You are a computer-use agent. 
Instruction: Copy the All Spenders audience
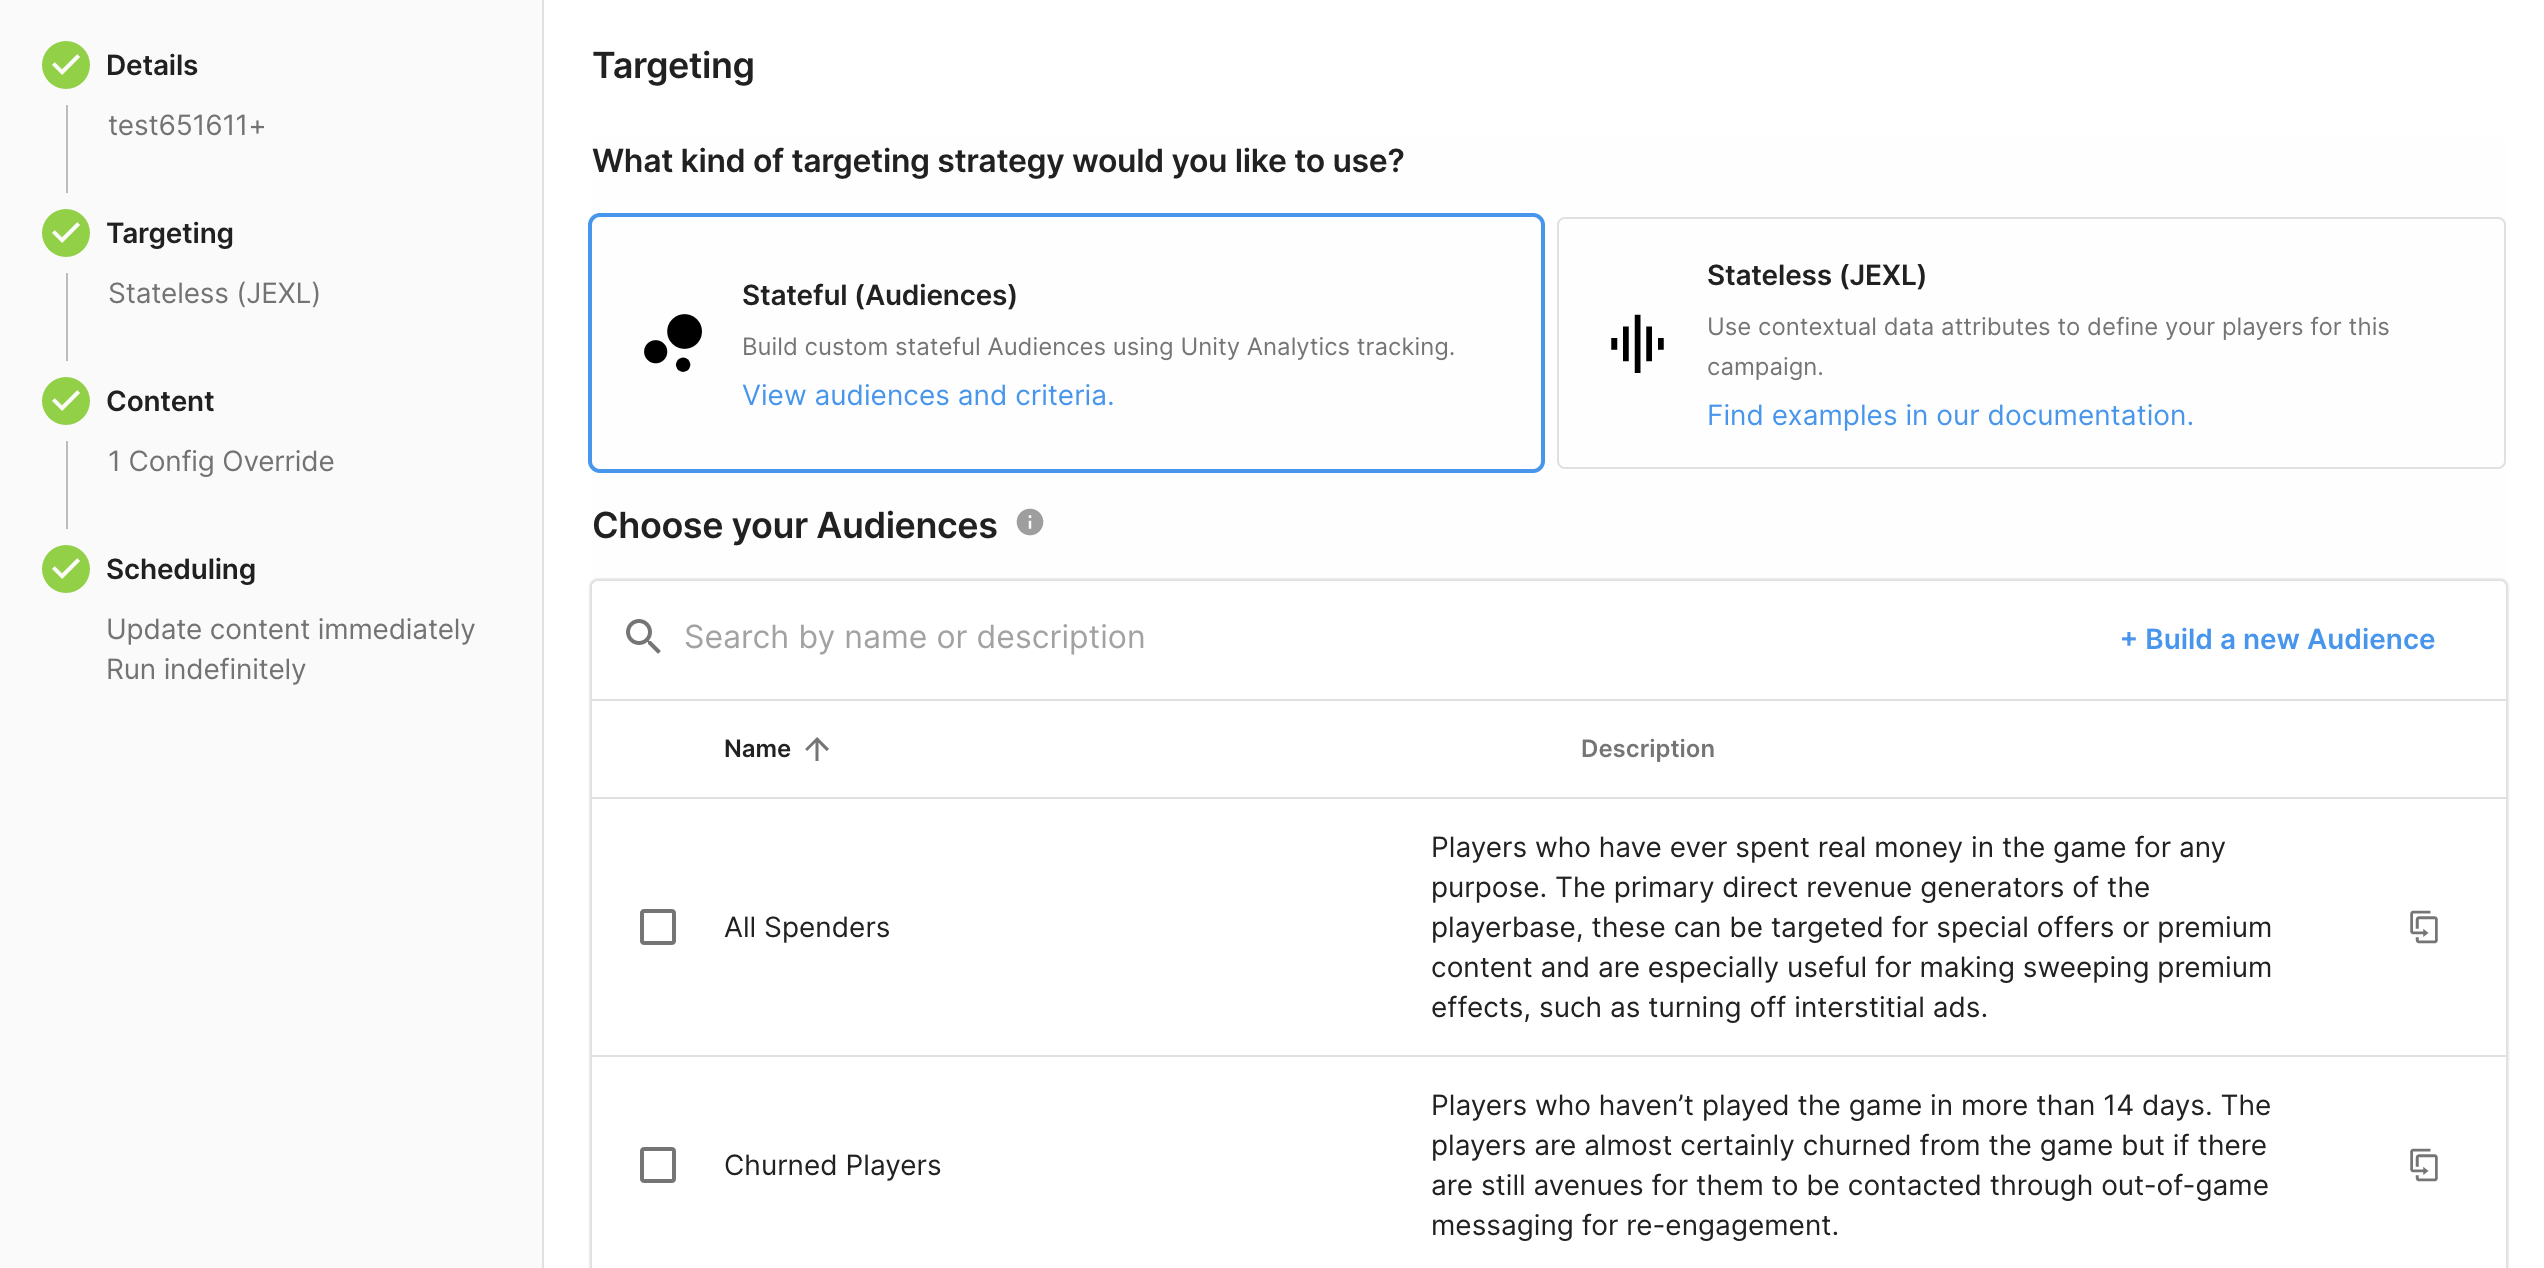[x=2423, y=927]
